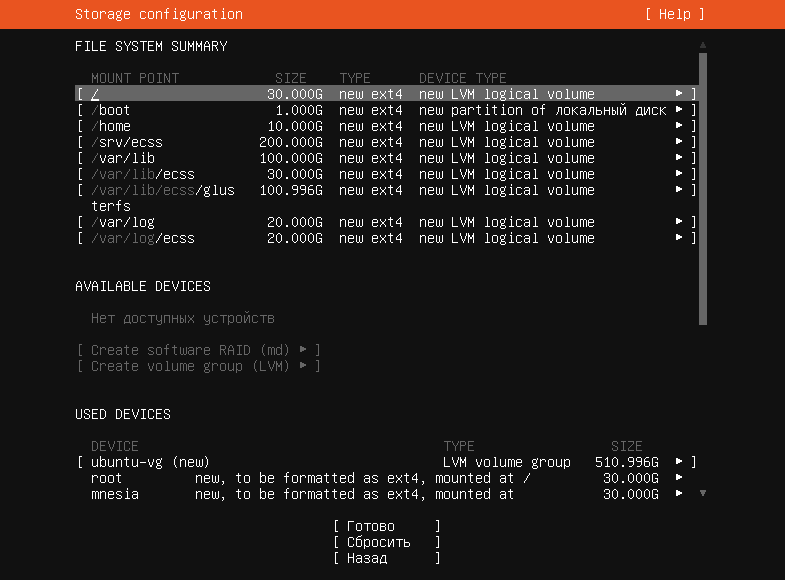Click arrow icon on /var/log/ecss row

[679, 238]
